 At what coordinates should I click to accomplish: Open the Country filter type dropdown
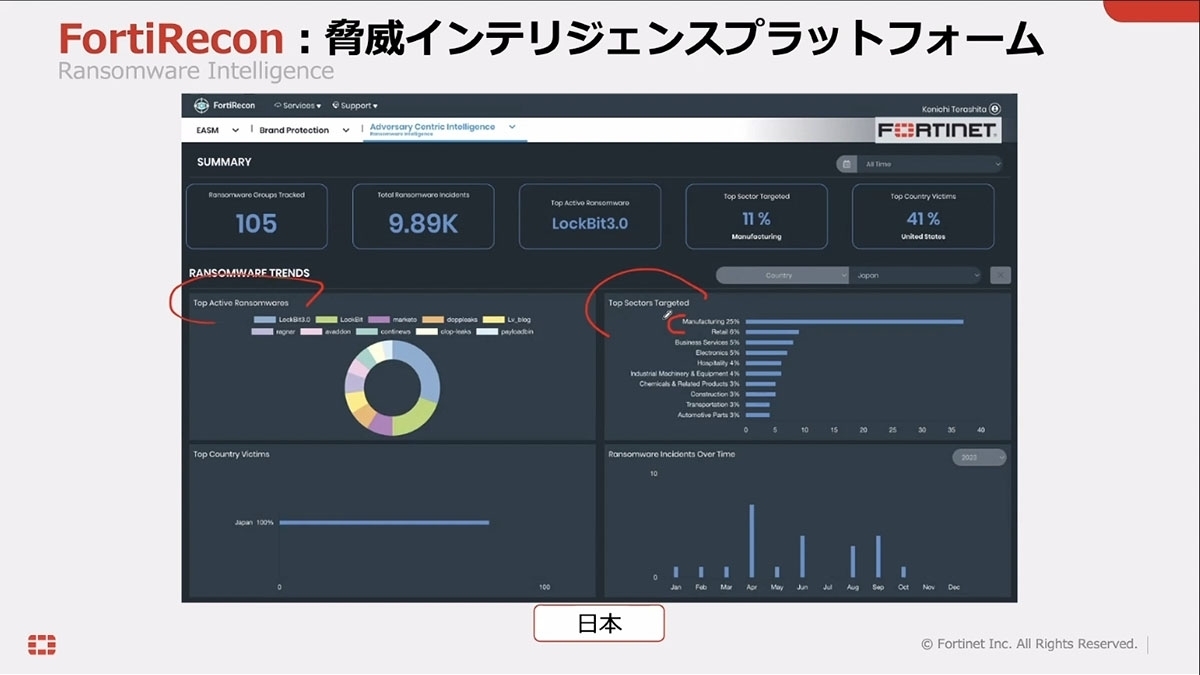pos(782,275)
